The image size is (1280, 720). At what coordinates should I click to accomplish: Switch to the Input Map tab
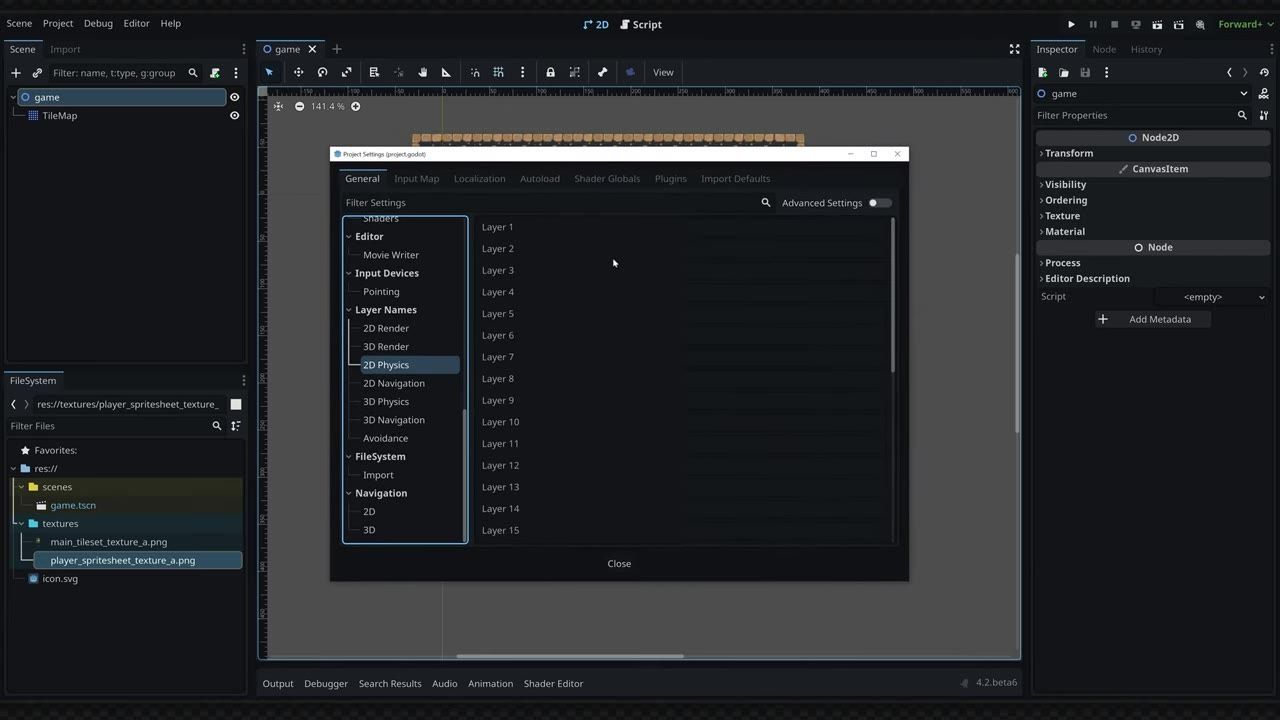(x=416, y=179)
